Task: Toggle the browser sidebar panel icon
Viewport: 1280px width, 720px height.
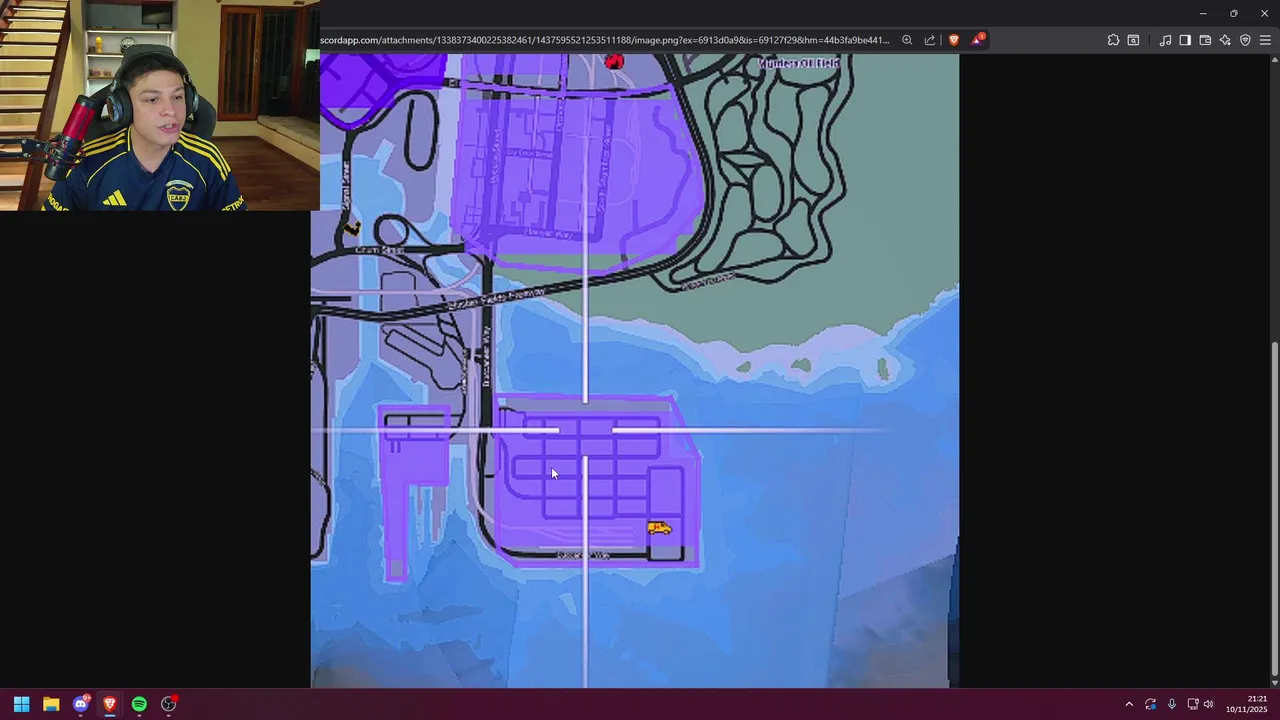Action: pyautogui.click(x=1185, y=40)
